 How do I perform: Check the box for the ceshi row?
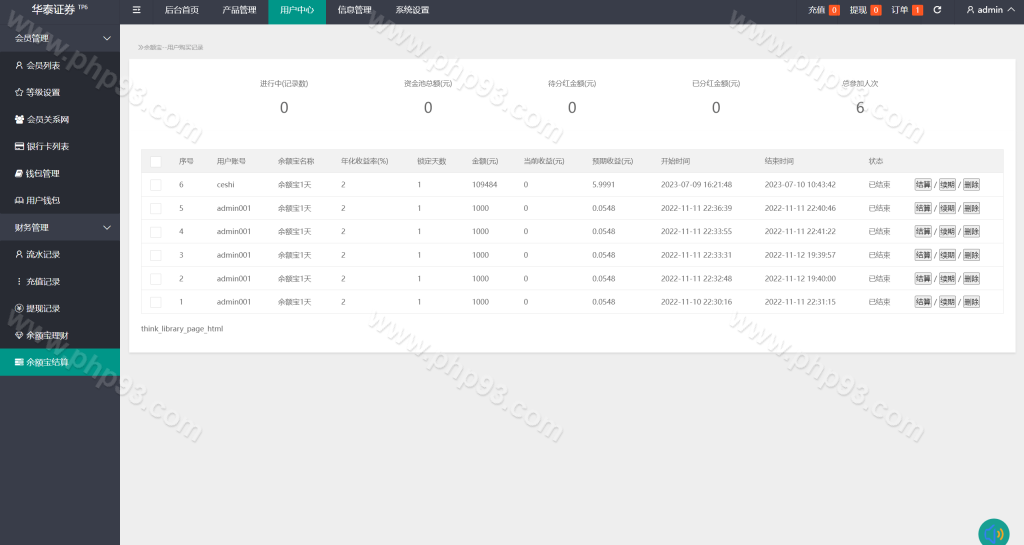(x=155, y=185)
